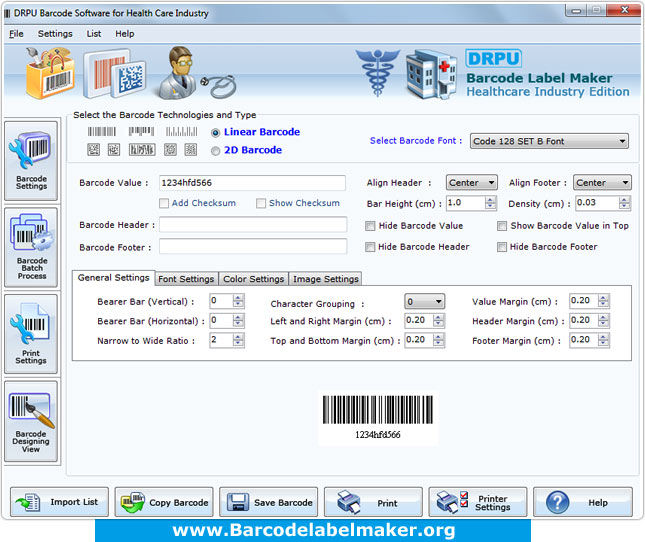The height and width of the screenshot is (542, 645).
Task: Select the 2D Barcode radio button
Action: (x=215, y=151)
